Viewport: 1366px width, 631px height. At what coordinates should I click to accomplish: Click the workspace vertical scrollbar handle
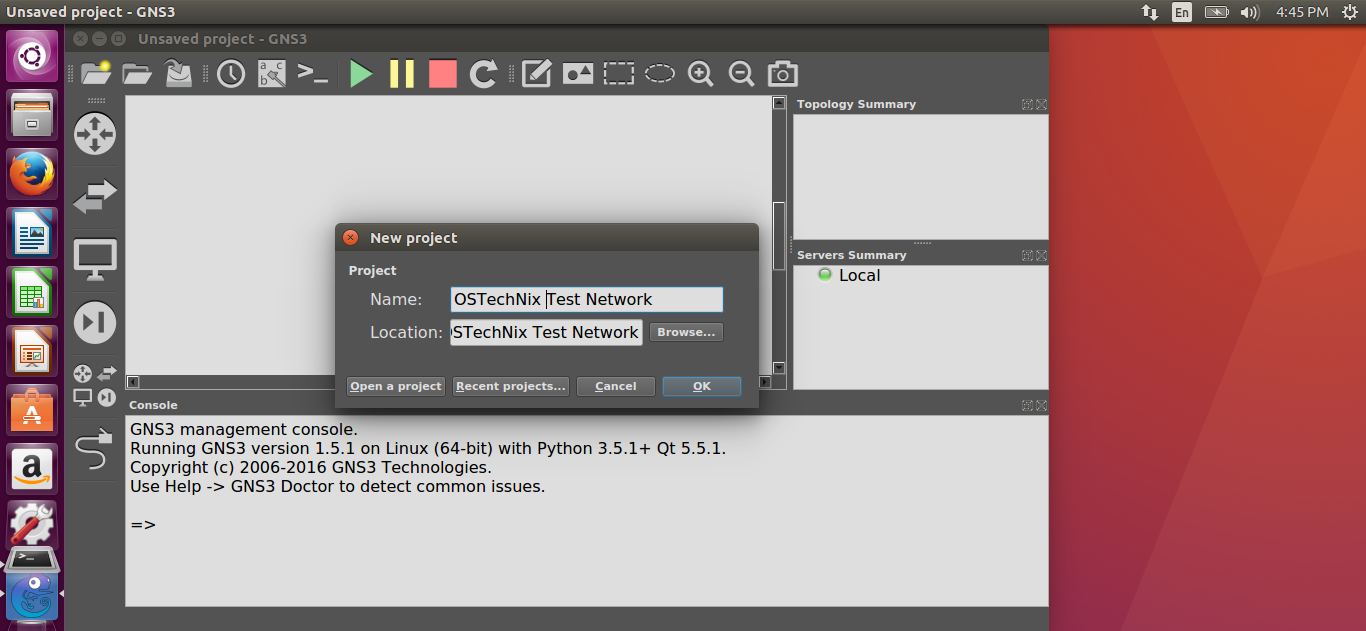pos(779,235)
